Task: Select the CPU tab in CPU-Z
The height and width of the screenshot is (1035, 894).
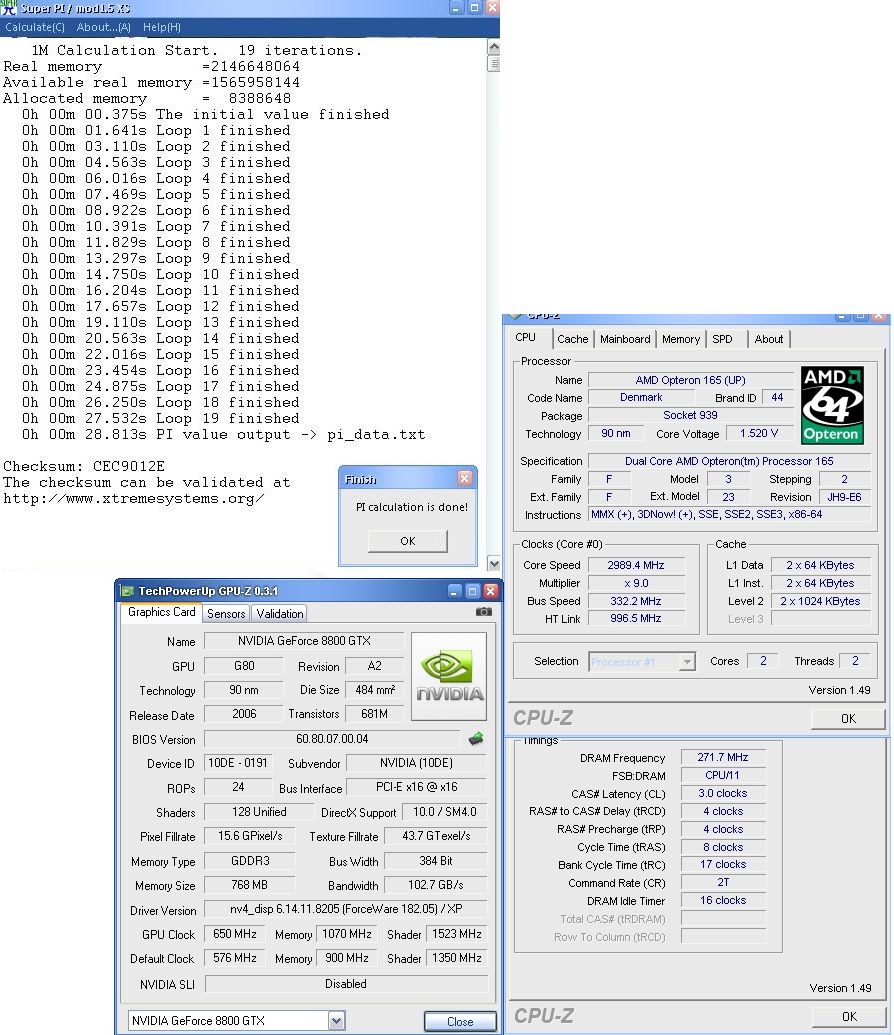Action: 526,337
